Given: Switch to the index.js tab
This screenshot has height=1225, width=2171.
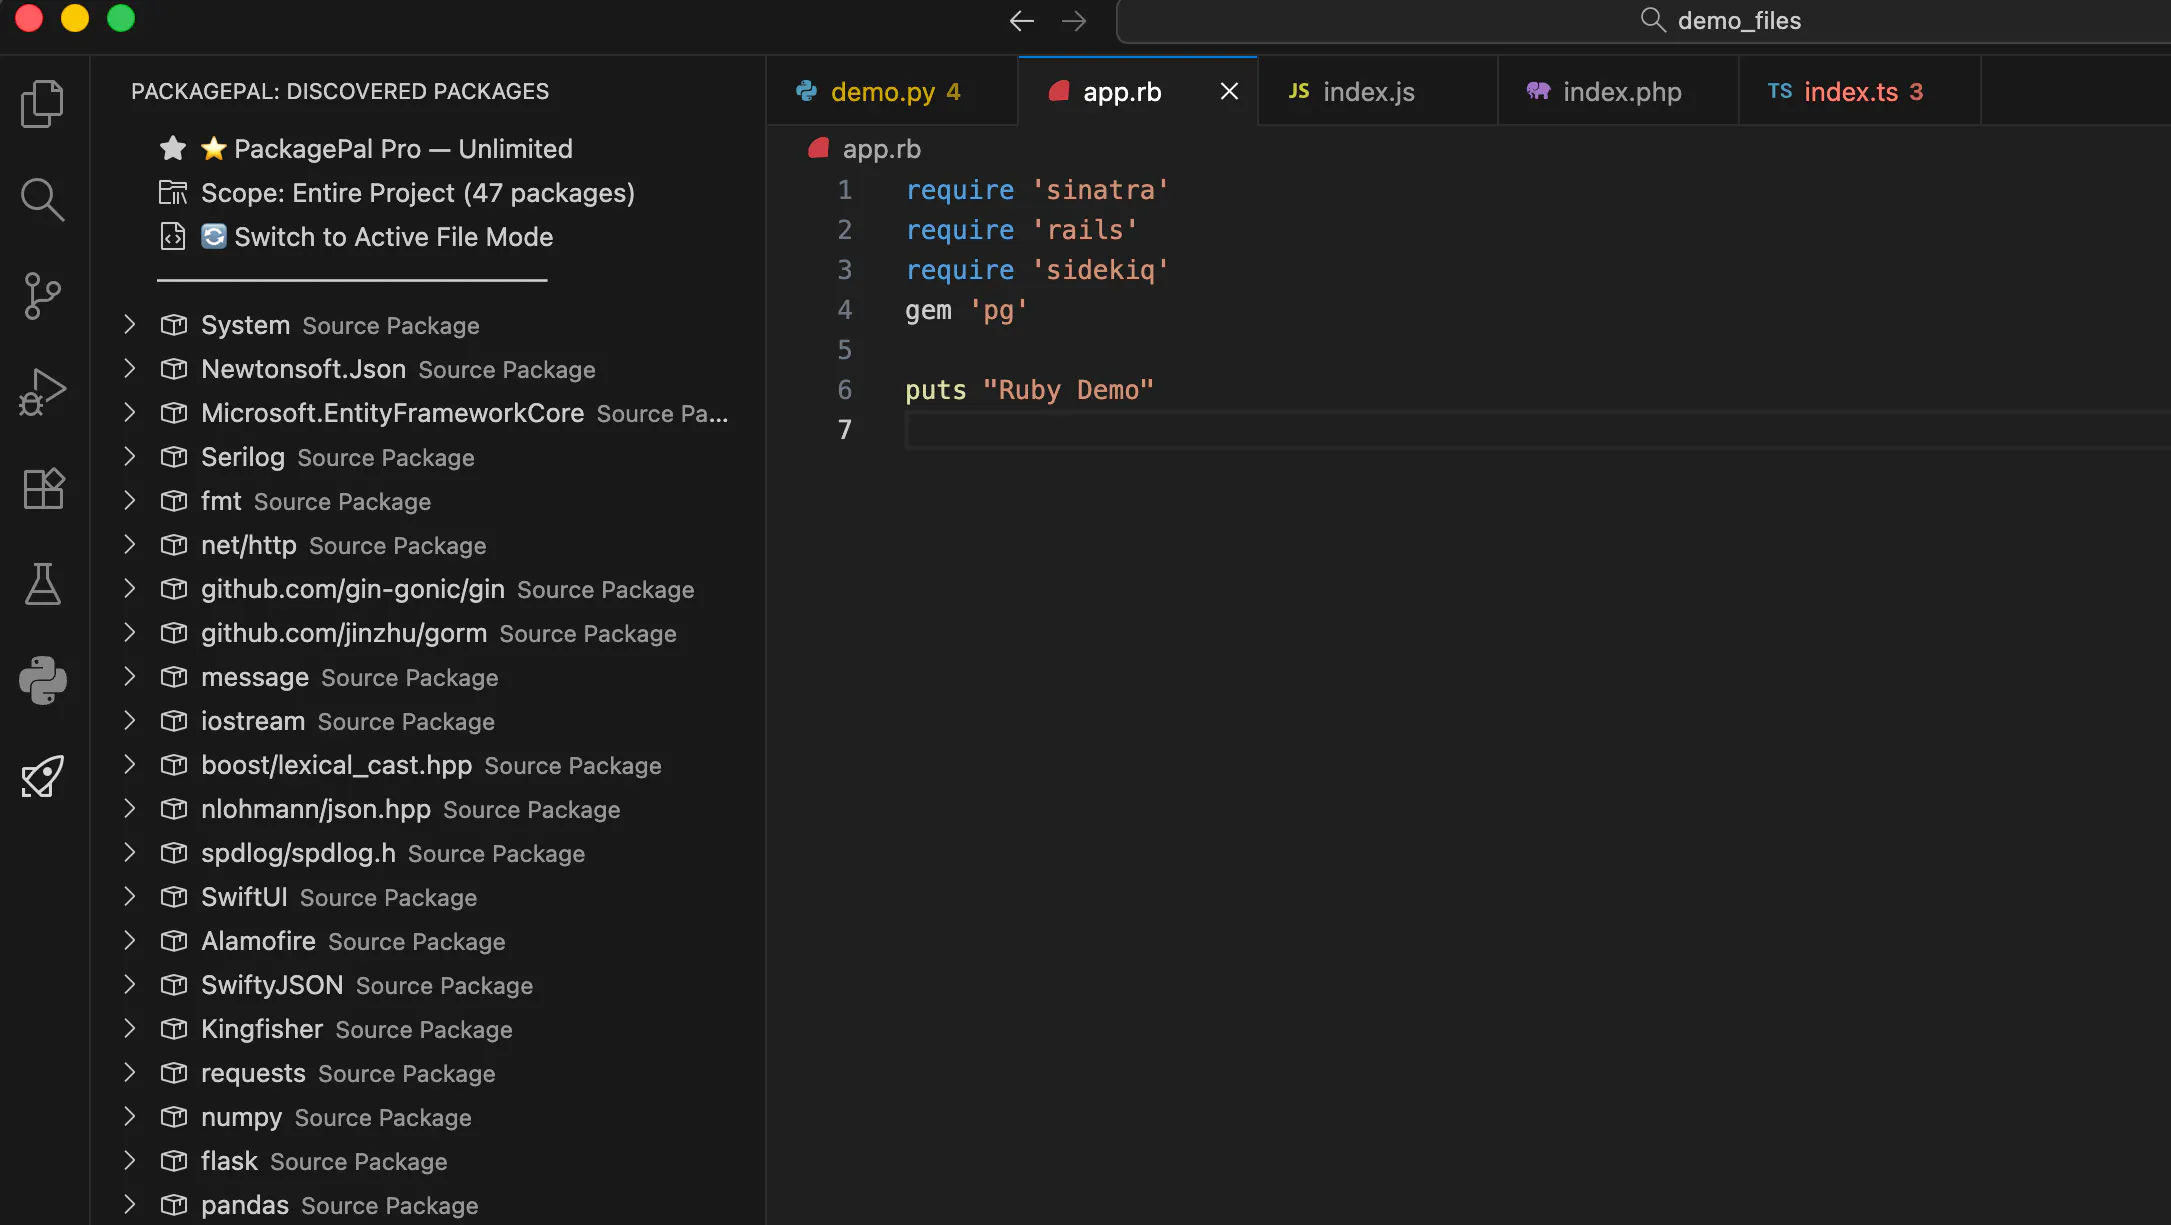Looking at the screenshot, I should tap(1377, 92).
